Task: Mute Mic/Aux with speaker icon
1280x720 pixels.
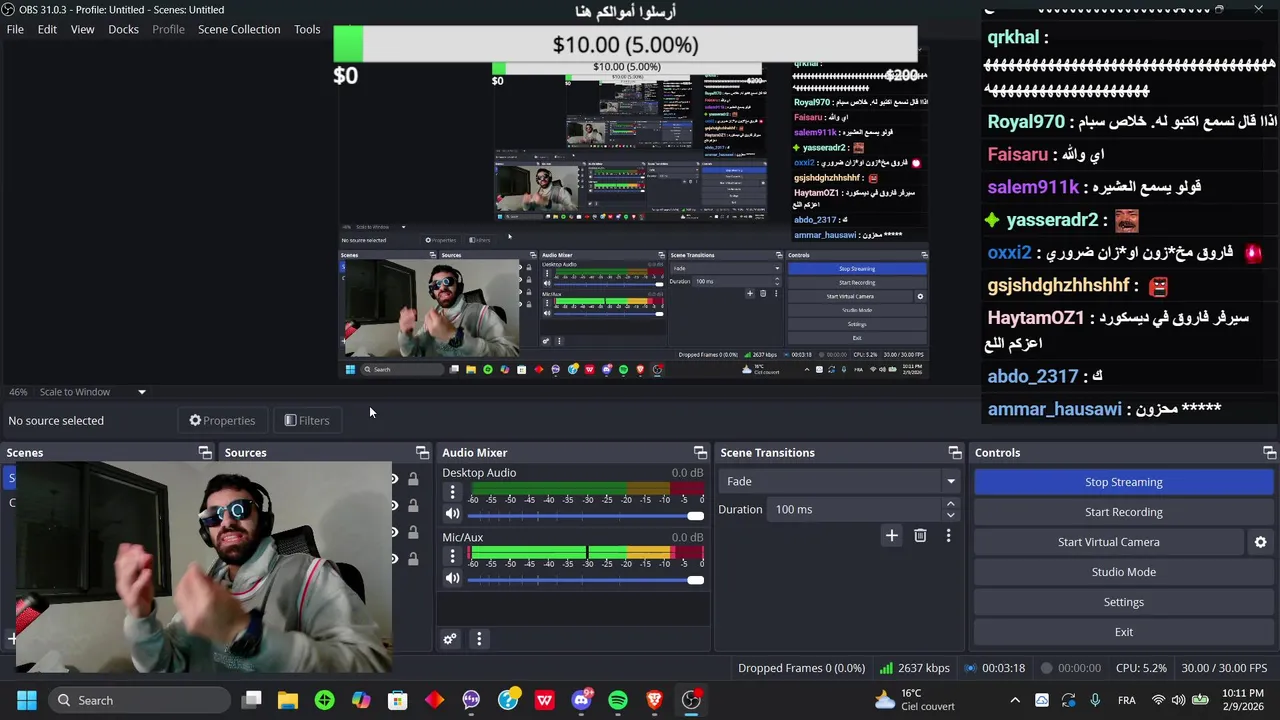Action: [x=452, y=578]
